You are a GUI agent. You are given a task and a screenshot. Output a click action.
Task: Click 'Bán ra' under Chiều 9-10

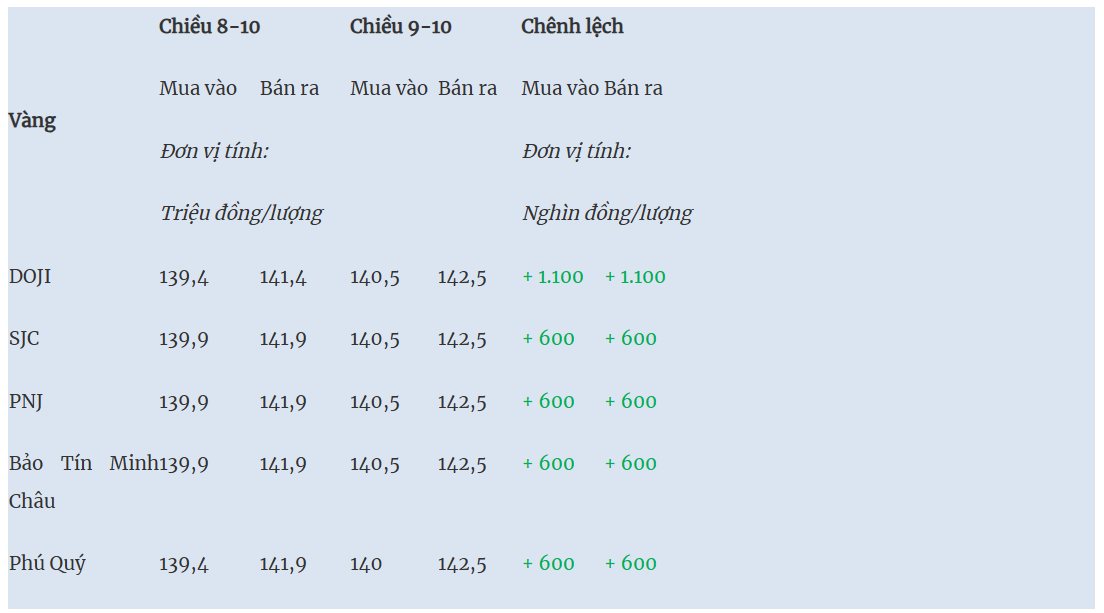[467, 88]
